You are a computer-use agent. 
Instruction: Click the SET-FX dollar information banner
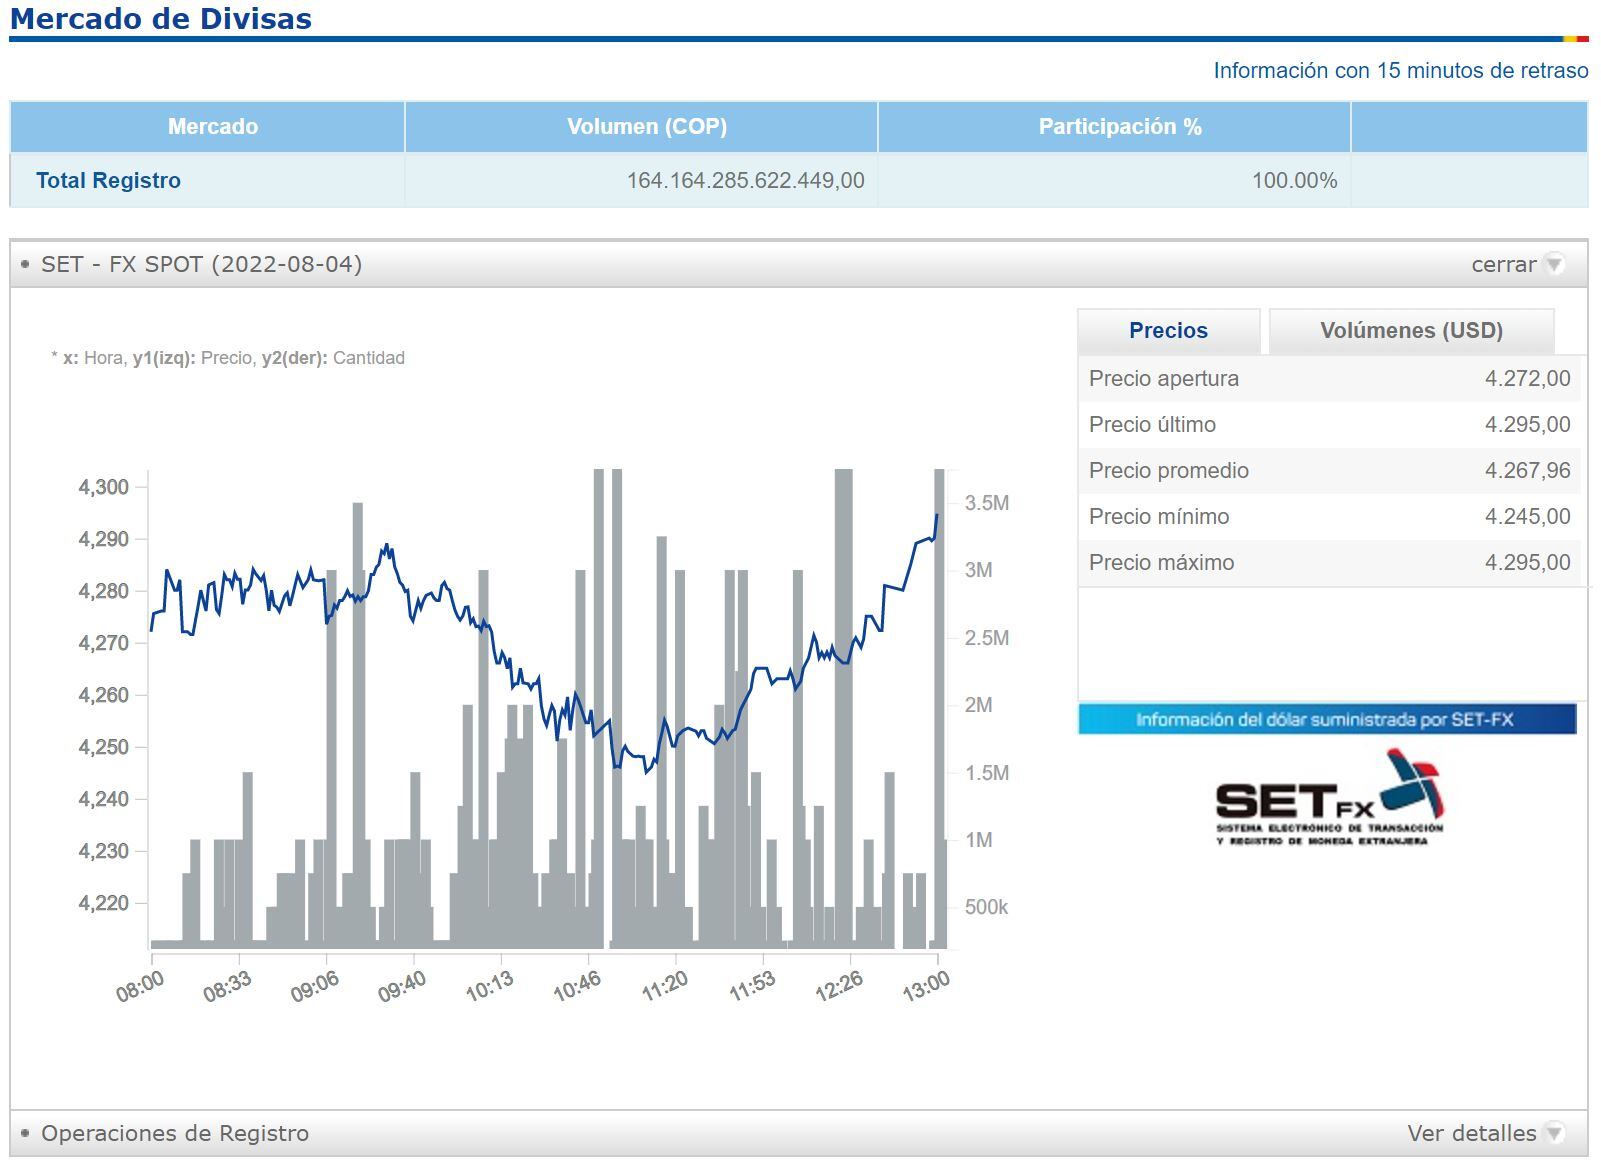click(x=1326, y=719)
